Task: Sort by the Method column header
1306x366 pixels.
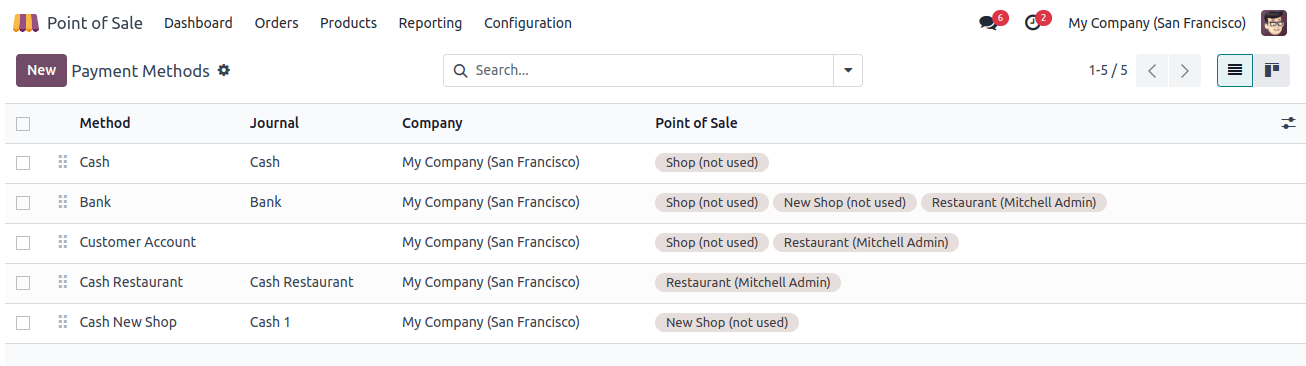Action: pyautogui.click(x=105, y=123)
